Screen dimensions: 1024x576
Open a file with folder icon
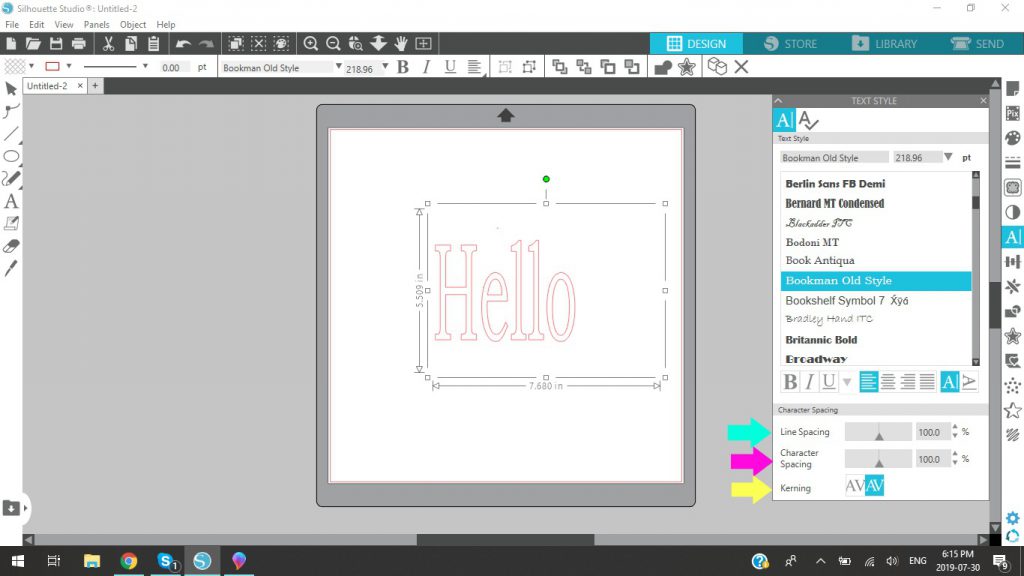(33, 44)
